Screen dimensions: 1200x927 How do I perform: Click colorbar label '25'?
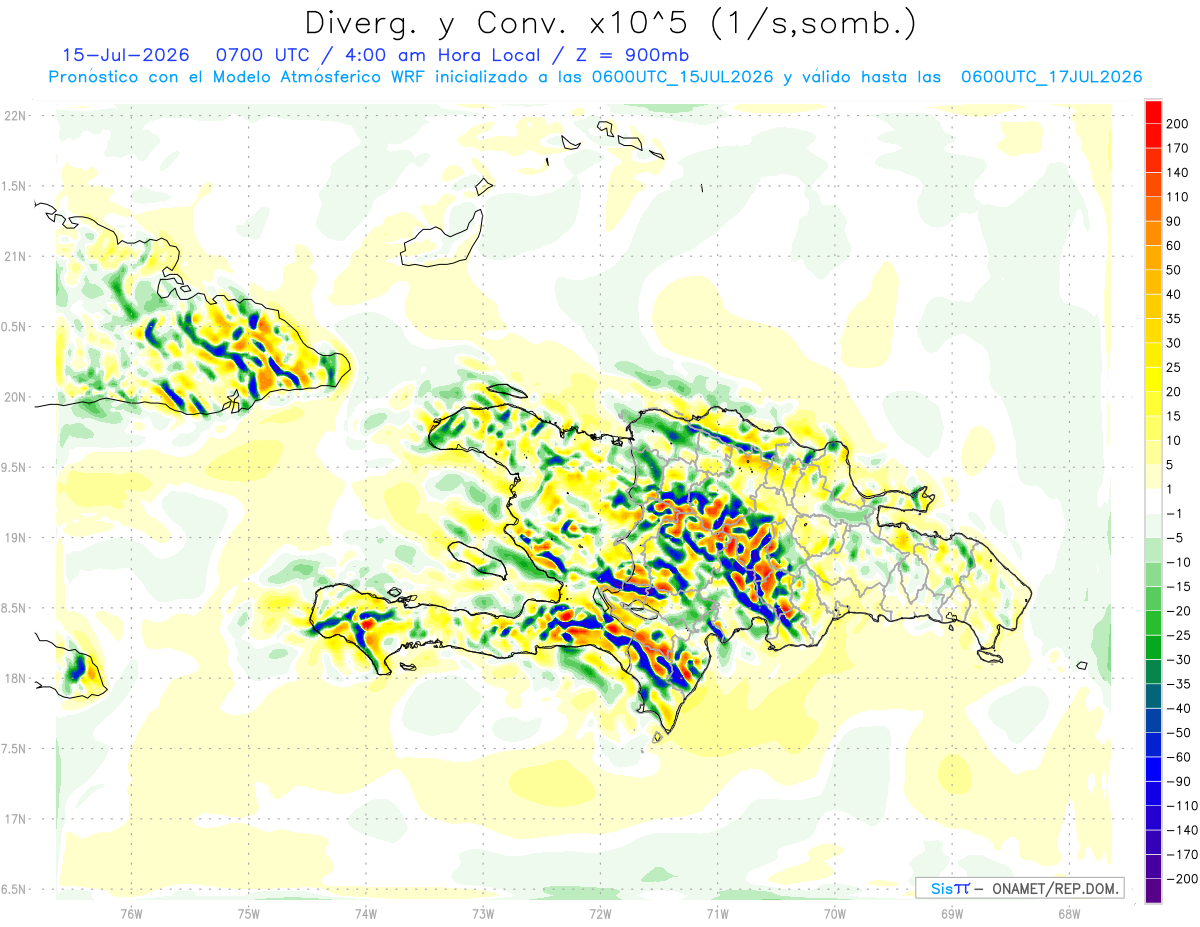point(1175,367)
